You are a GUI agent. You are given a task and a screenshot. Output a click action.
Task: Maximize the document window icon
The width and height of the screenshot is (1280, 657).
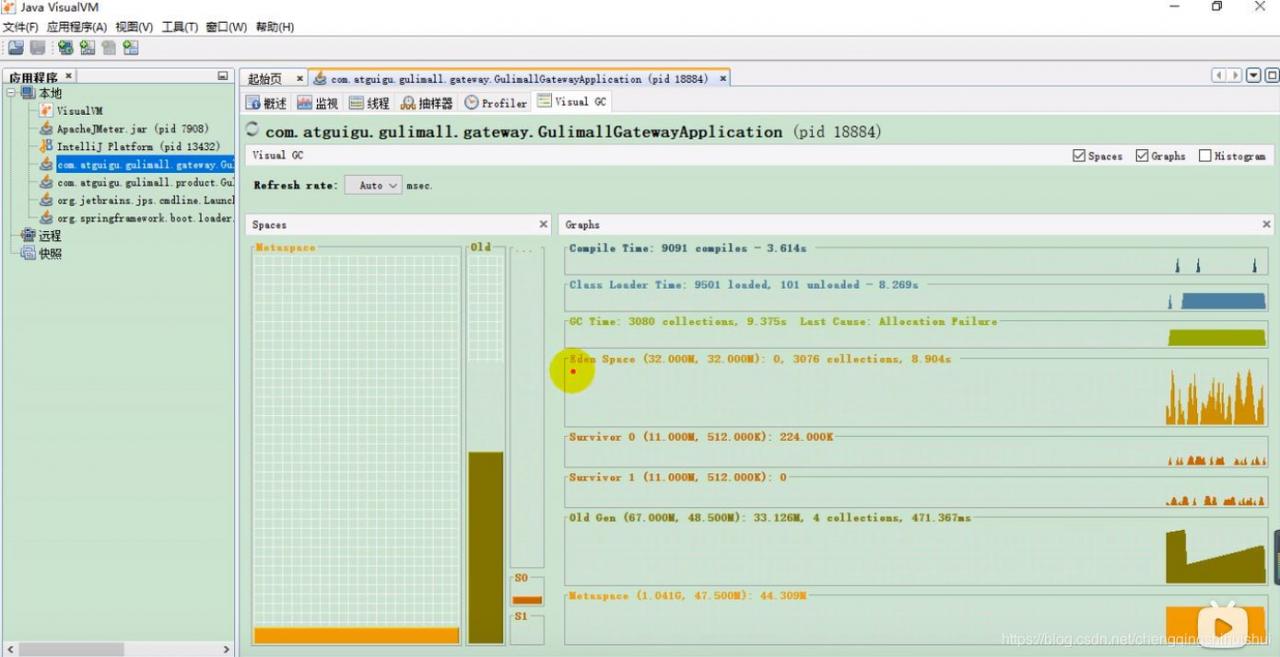pyautogui.click(x=1272, y=76)
